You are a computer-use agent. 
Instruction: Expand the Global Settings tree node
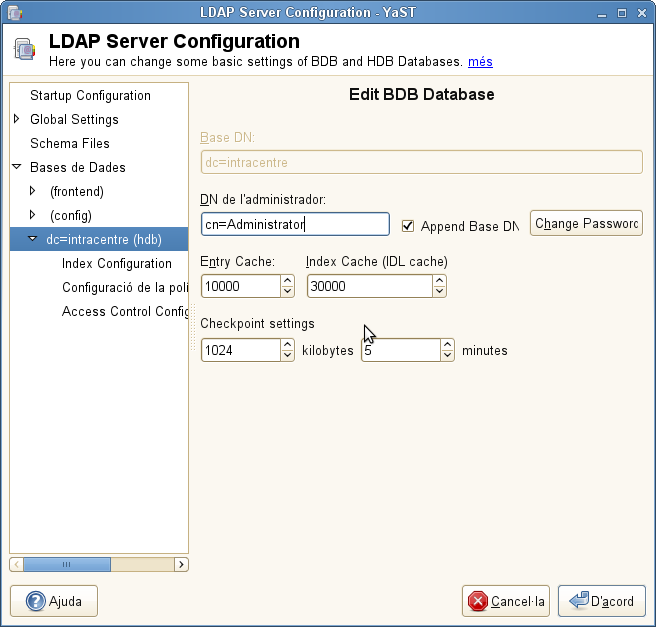(x=16, y=120)
